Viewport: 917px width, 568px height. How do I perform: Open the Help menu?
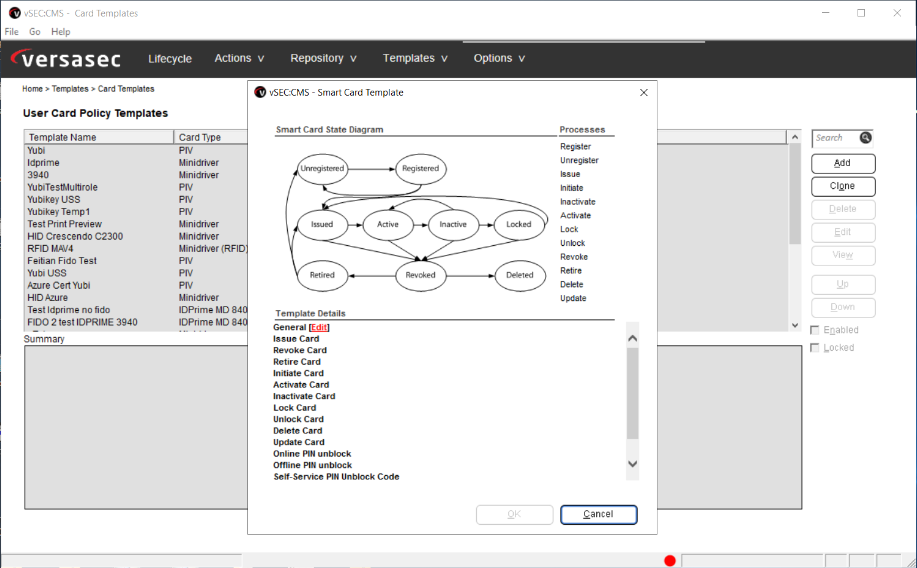60,32
